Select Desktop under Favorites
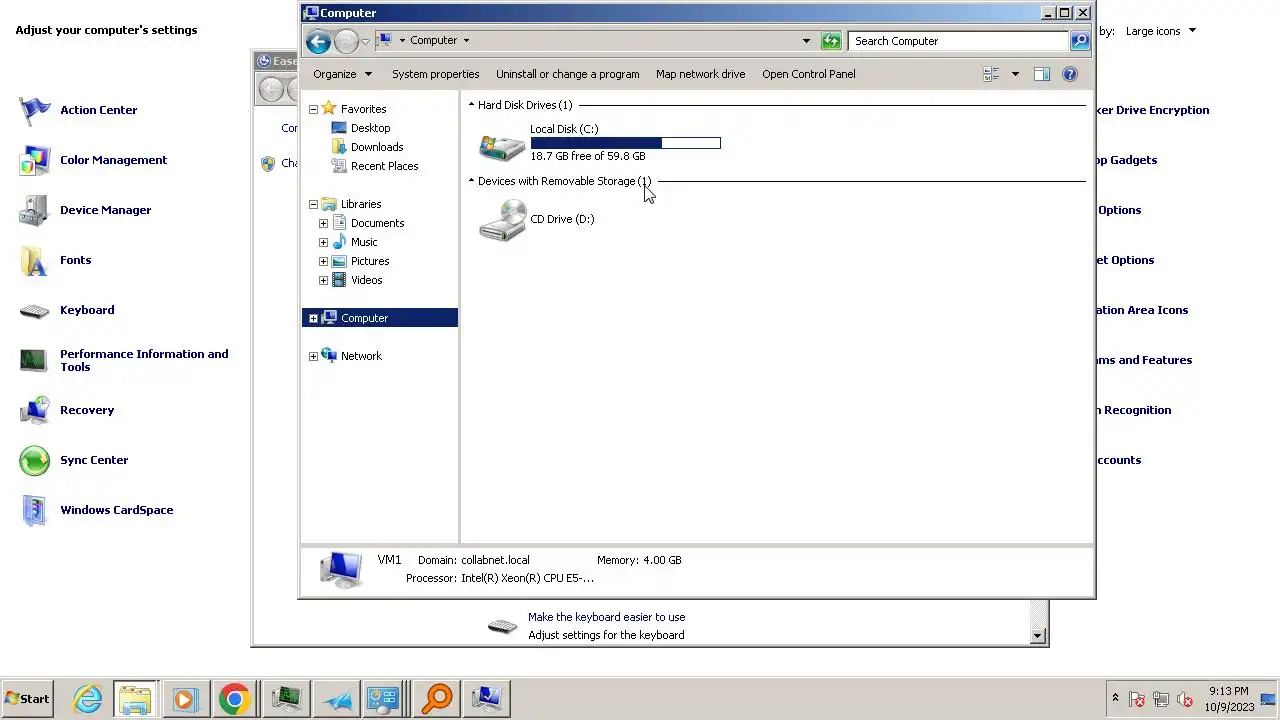This screenshot has width=1280, height=720. (370, 128)
